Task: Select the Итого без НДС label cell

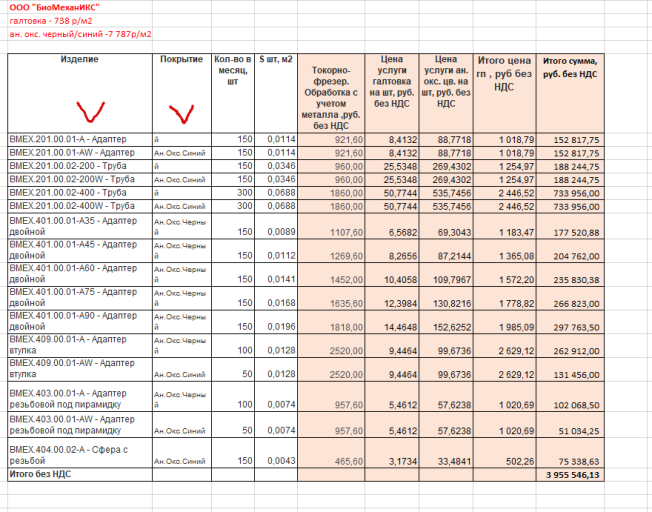Action: coord(80,475)
